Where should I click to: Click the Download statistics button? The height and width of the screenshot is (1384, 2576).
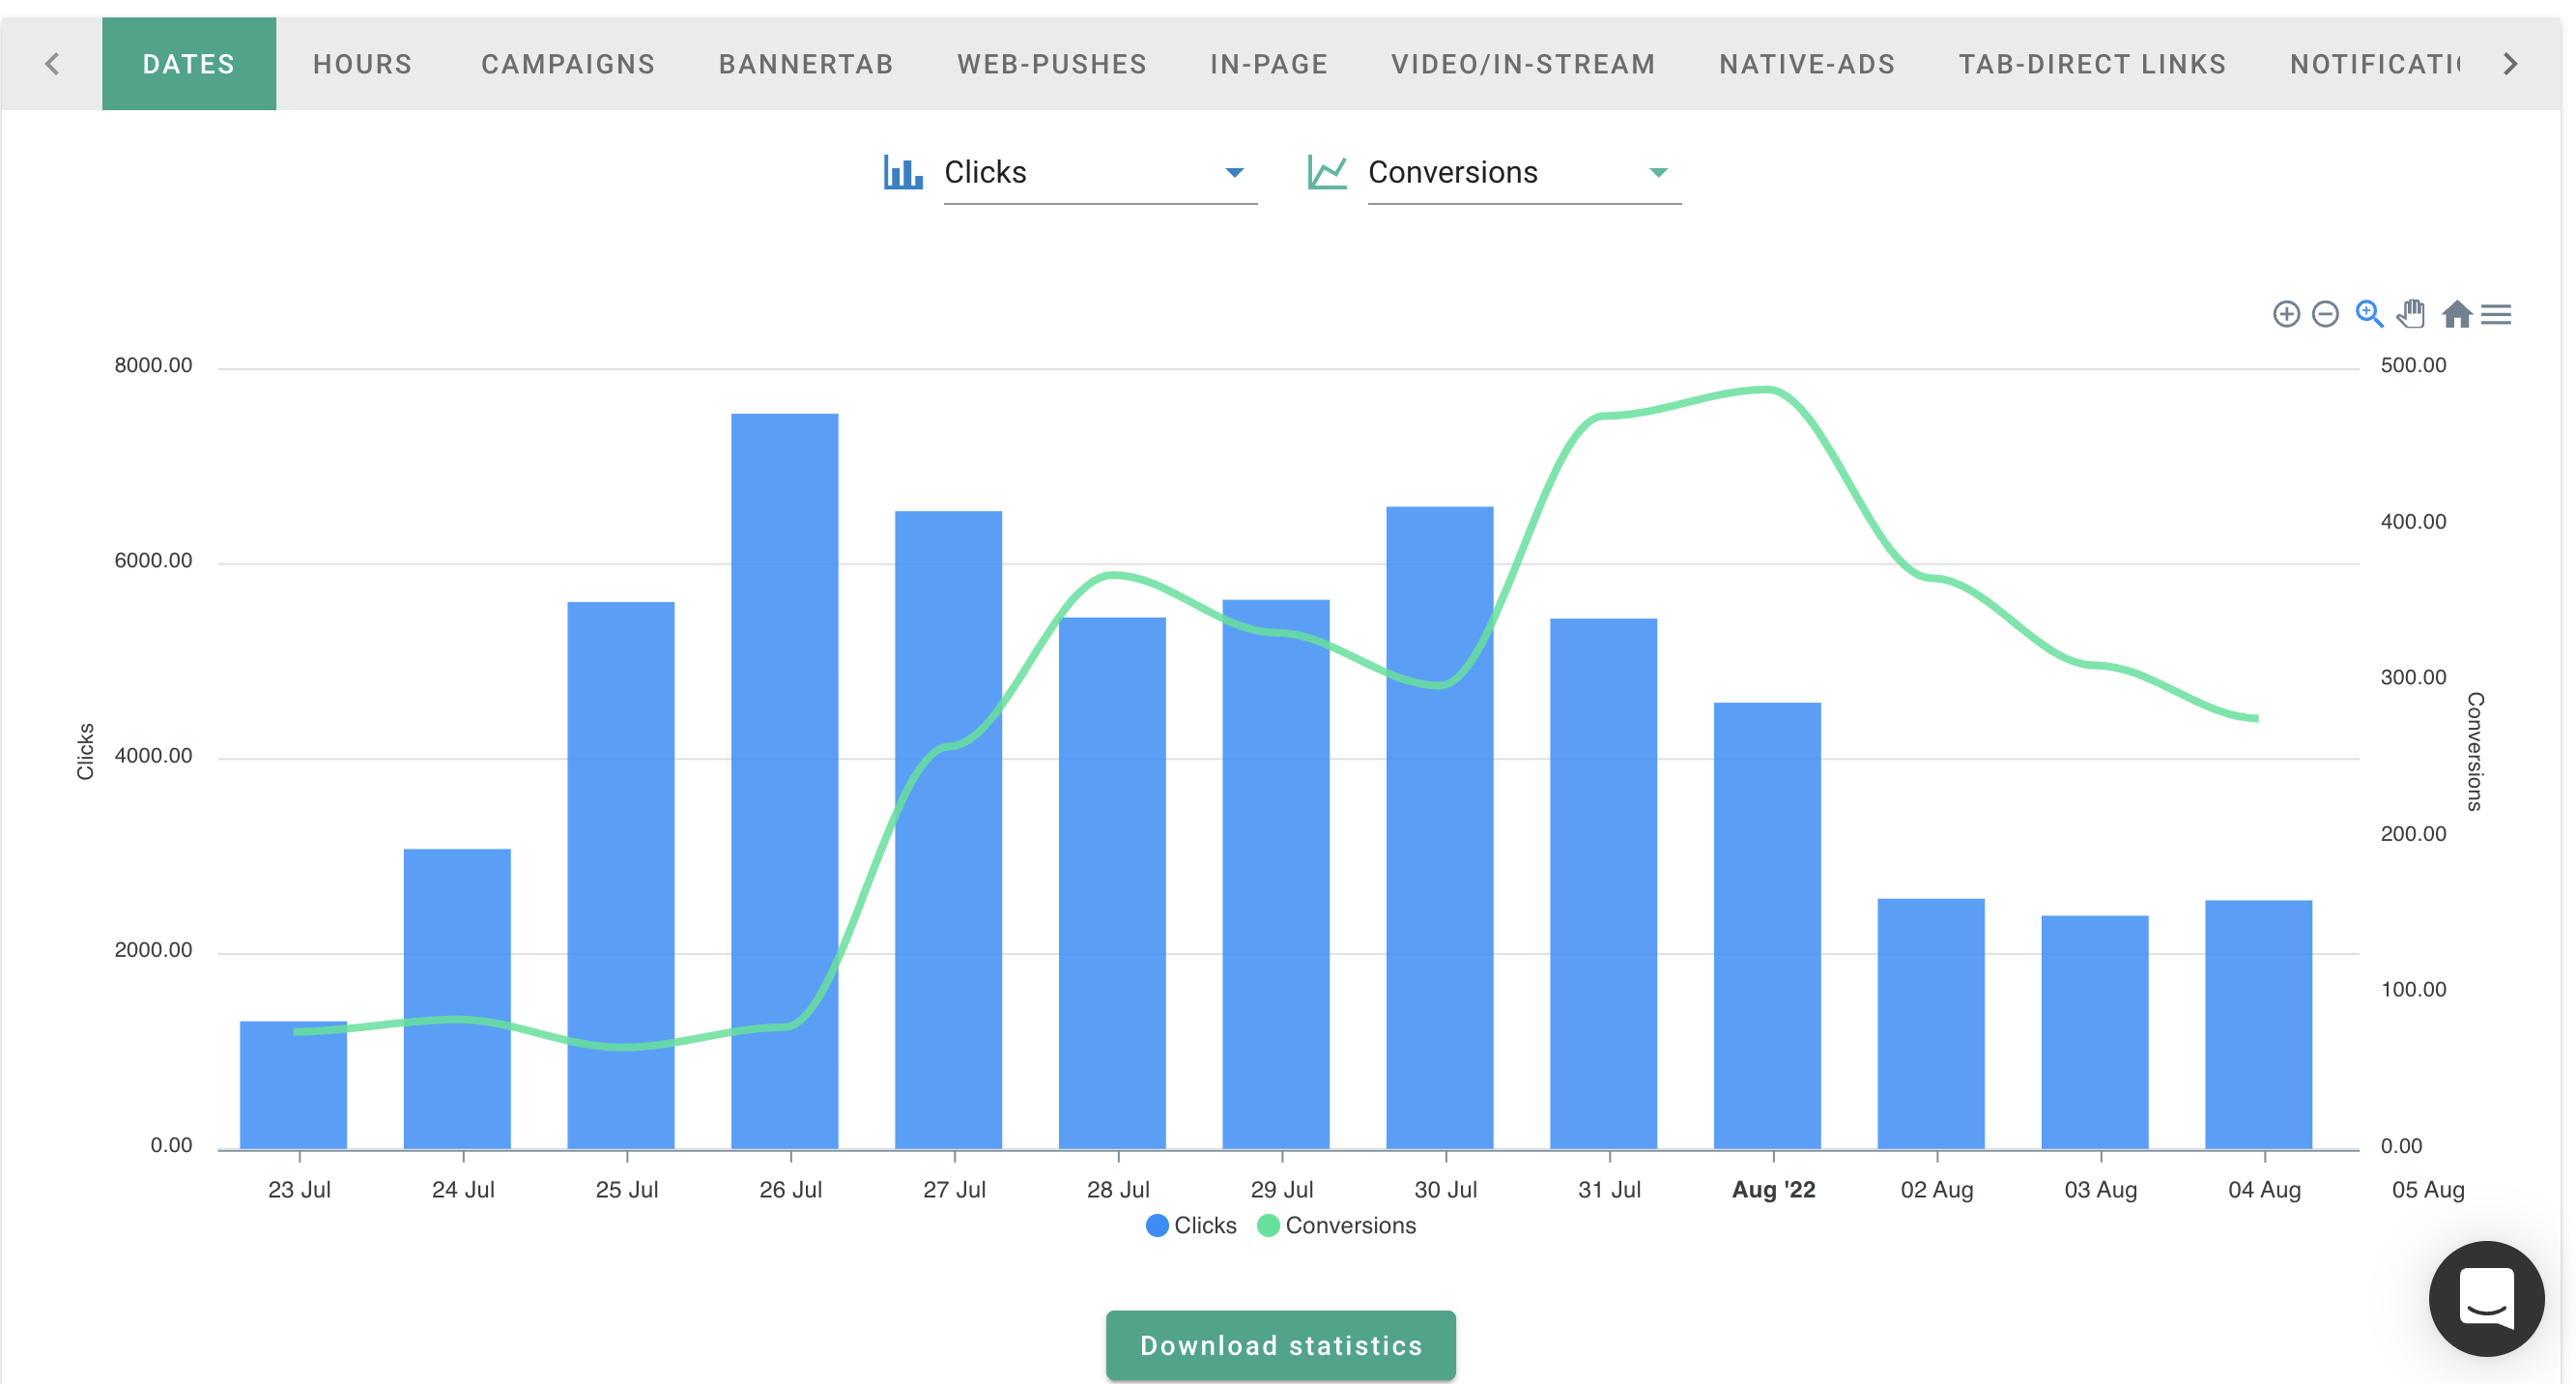point(1280,1345)
